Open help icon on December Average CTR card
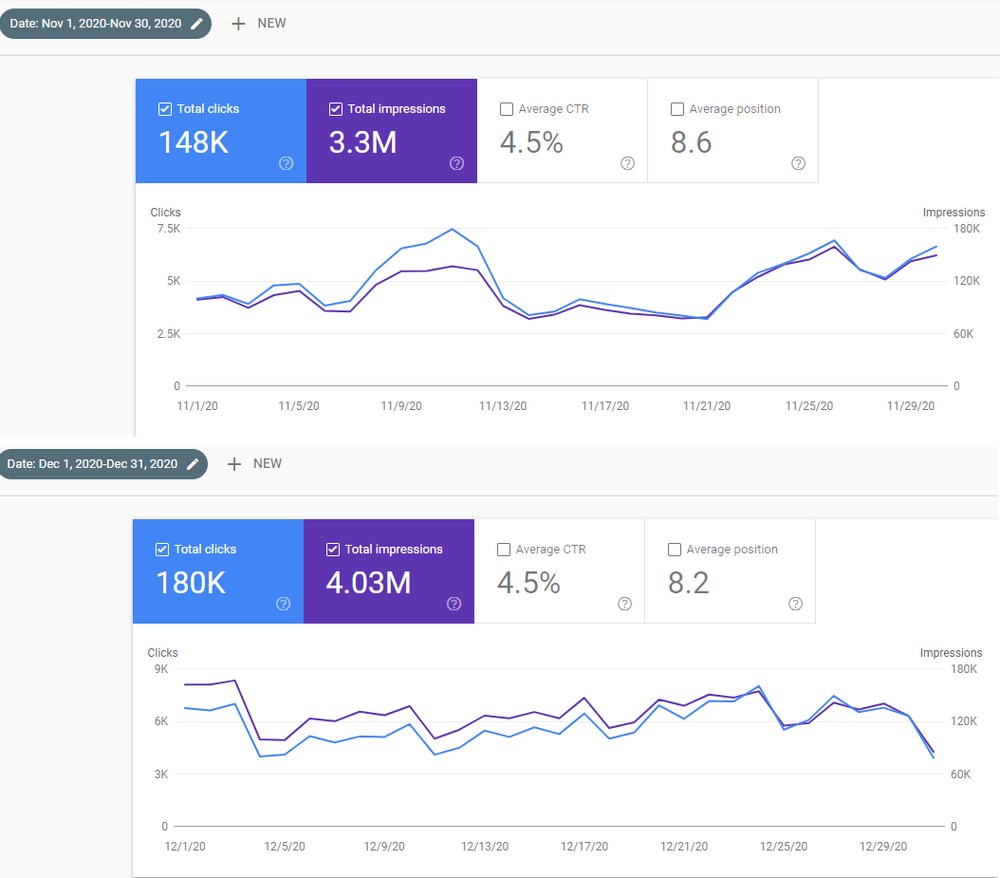This screenshot has width=1000, height=878. click(625, 604)
